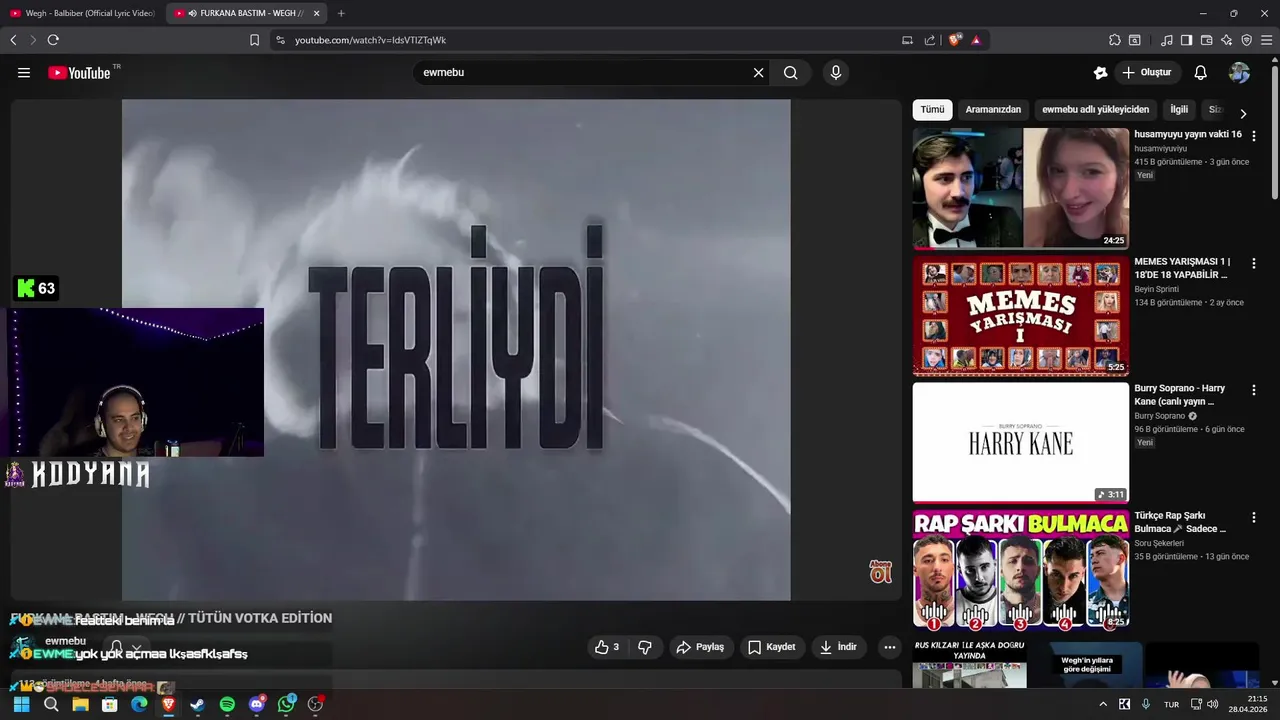Open the account avatar menu
Viewport: 1280px width, 720px height.
point(1239,73)
